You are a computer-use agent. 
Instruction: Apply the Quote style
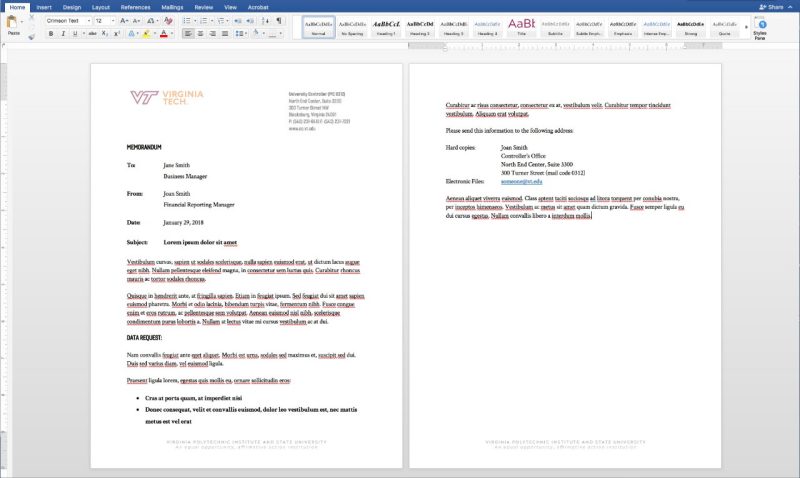[724, 27]
